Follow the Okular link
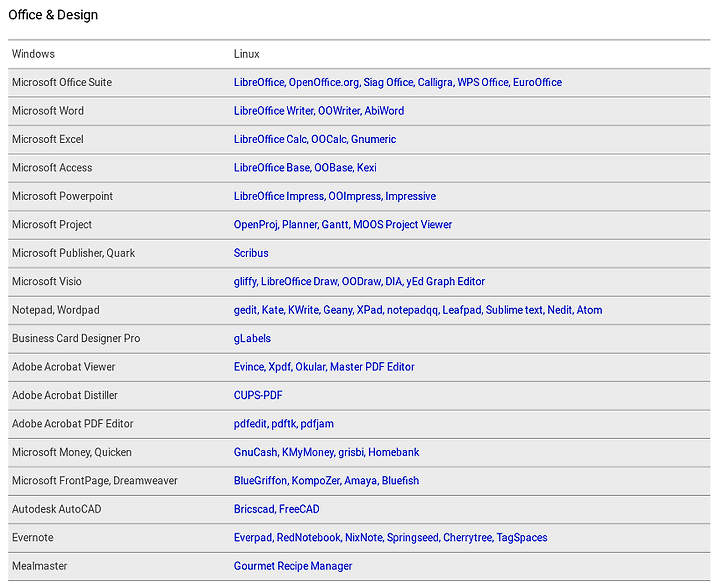 [310, 367]
